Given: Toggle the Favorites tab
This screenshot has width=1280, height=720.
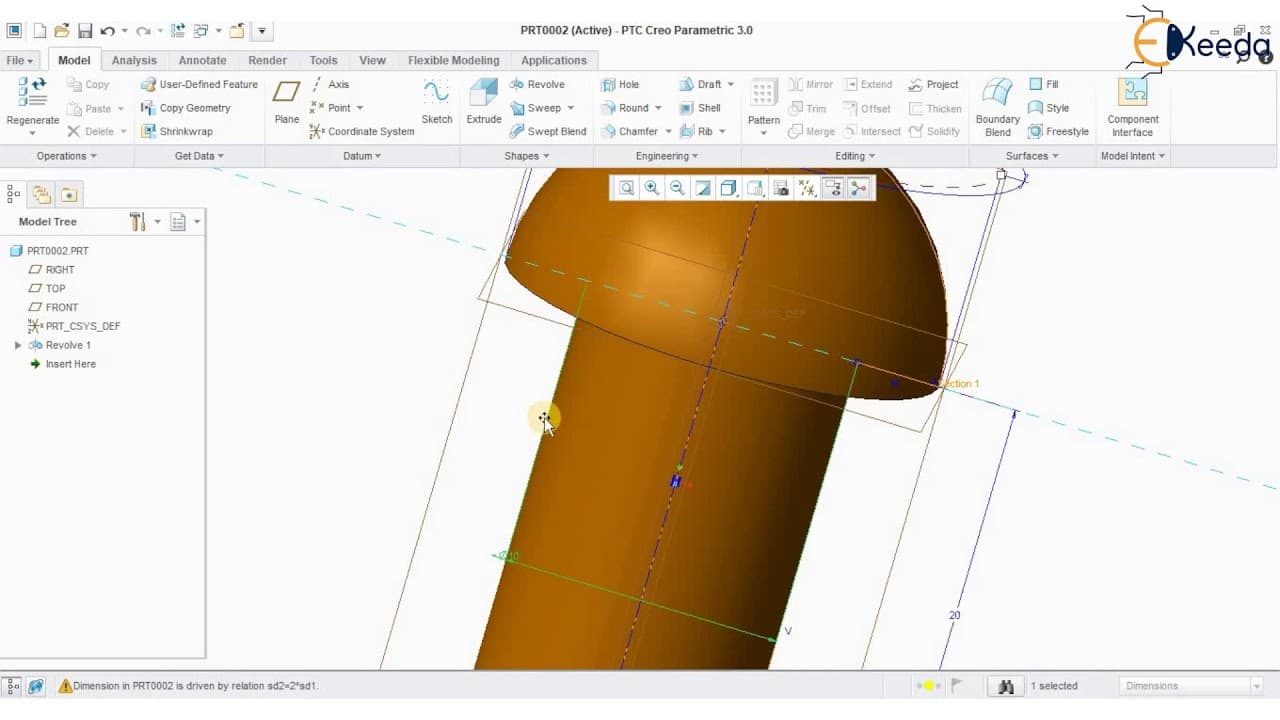Looking at the screenshot, I should click(68, 194).
